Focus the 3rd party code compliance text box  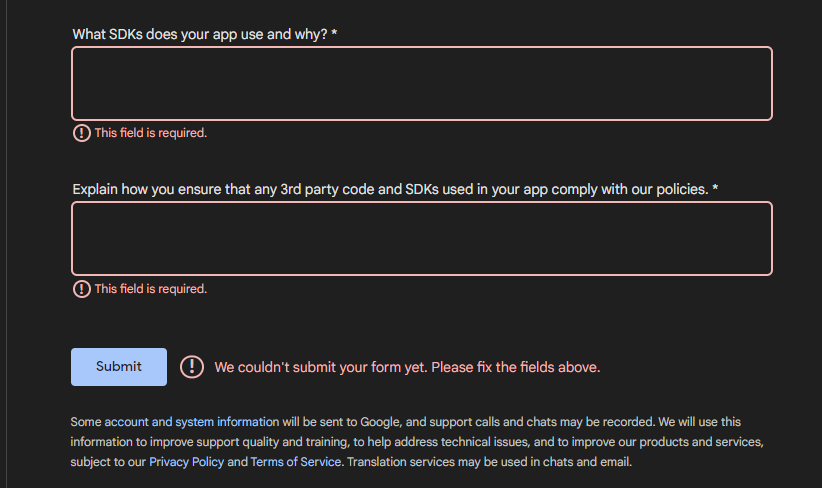[421, 239]
